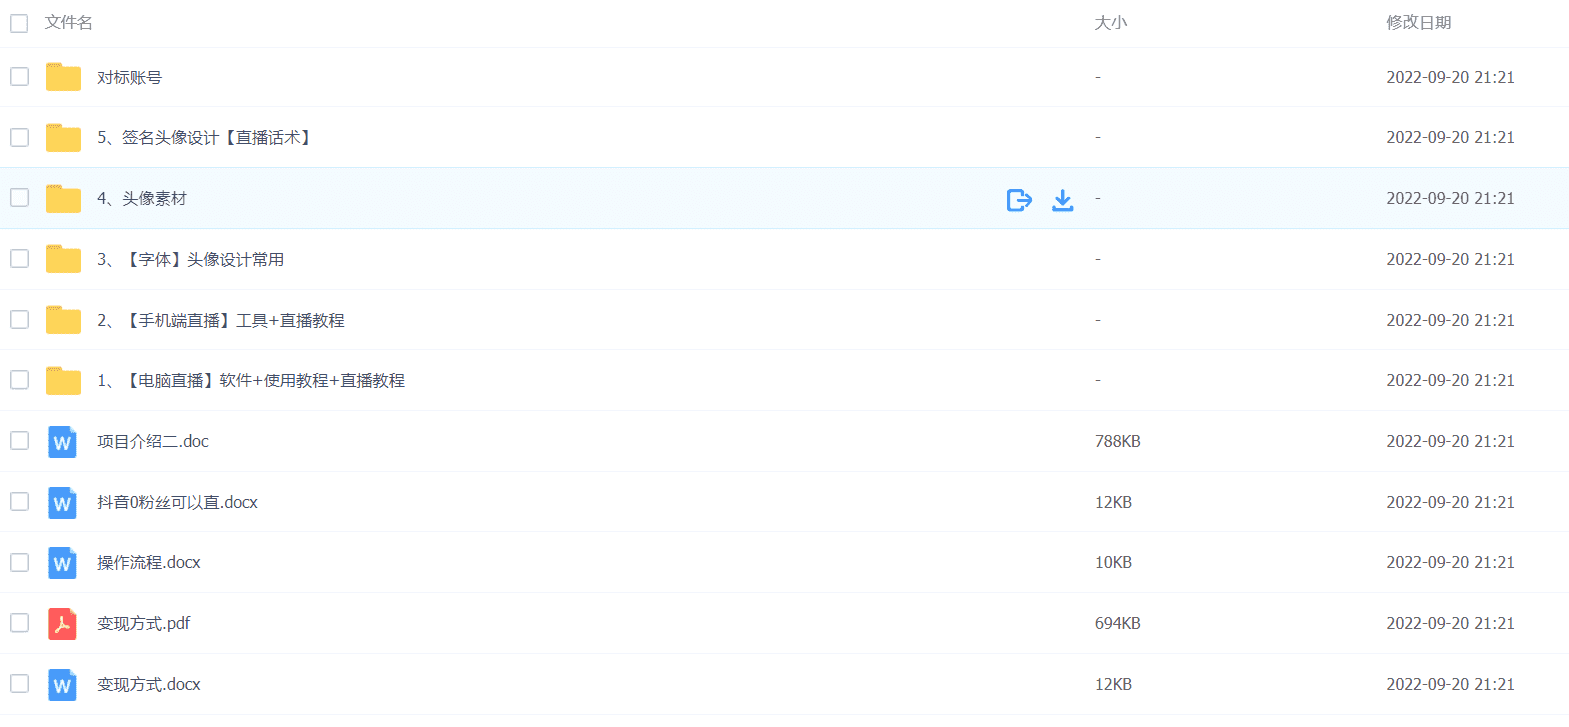Image resolution: width=1569 pixels, height=727 pixels.
Task: Select checkbox for 变现方式.pdf
Action: 19,623
